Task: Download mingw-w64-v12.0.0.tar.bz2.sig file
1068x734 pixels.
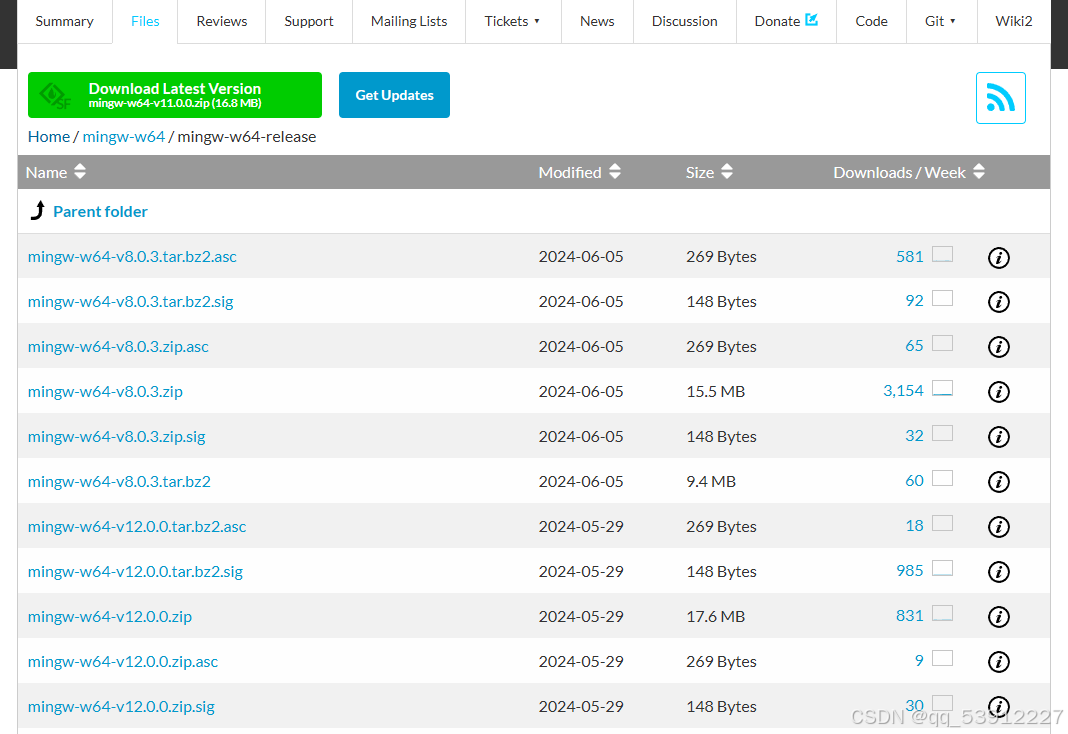Action: point(136,571)
